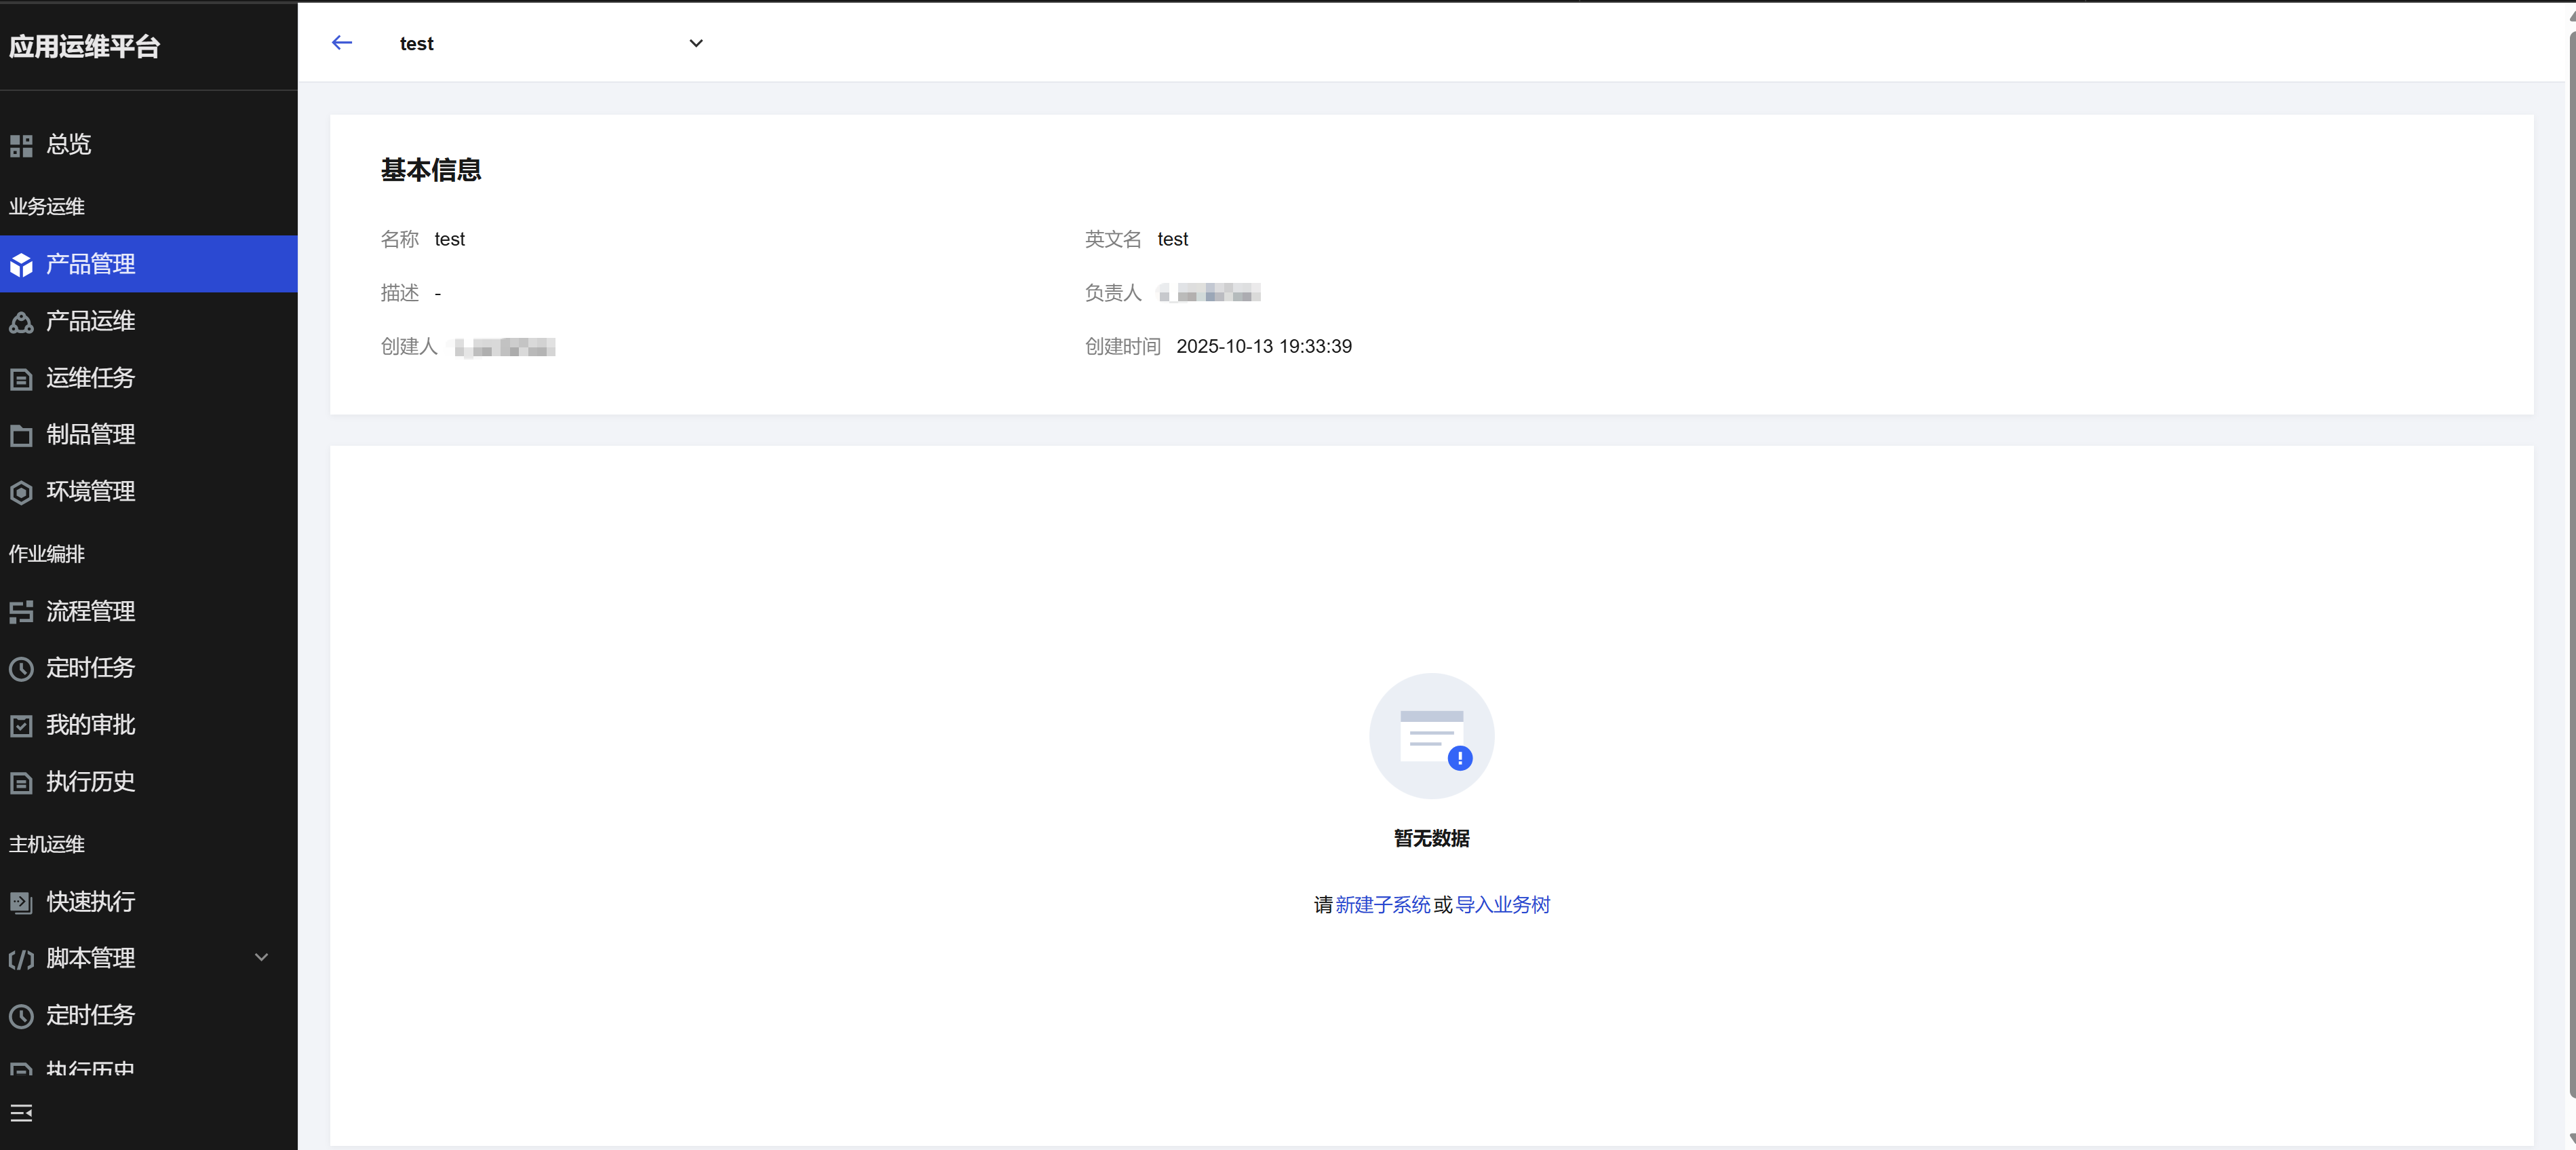Viewport: 2576px width, 1150px height.
Task: Expand the 脚本管理 submenu chevron
Action: [x=261, y=958]
